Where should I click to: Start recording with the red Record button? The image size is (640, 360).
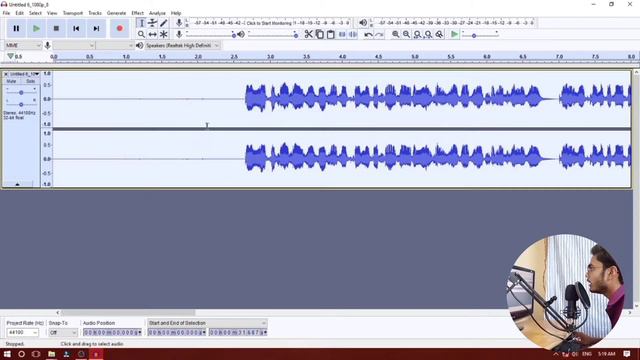pos(120,29)
